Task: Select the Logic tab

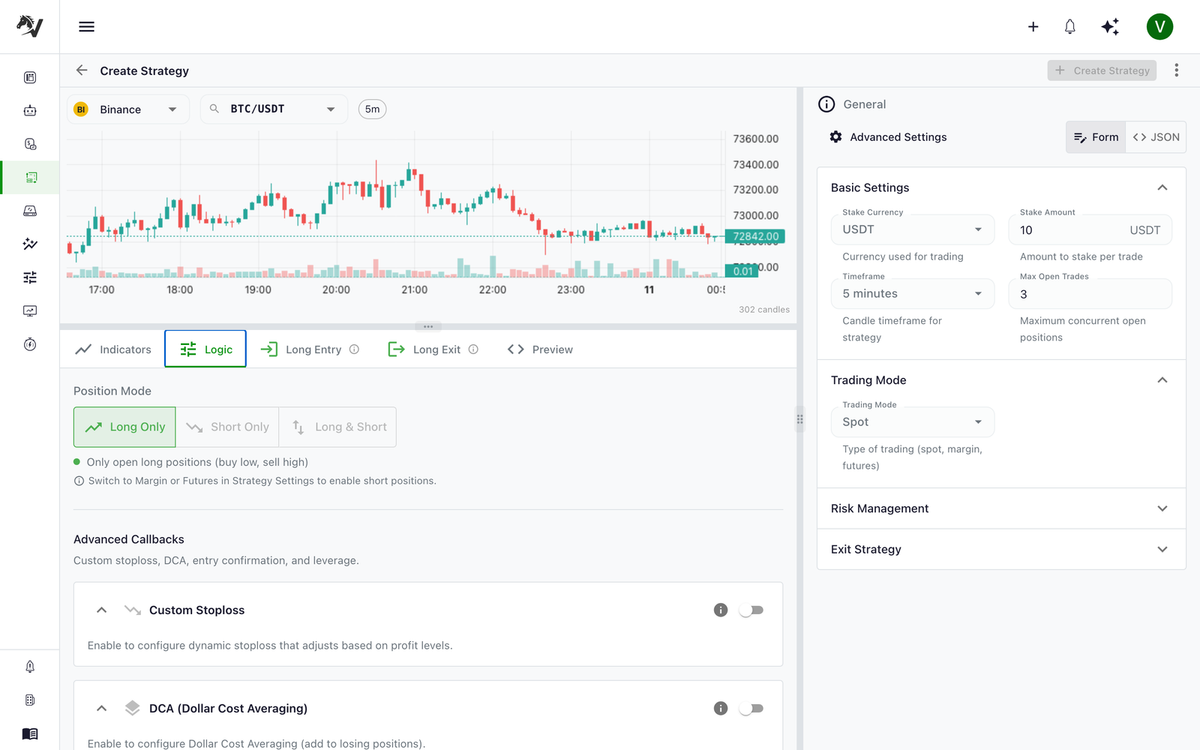Action: click(x=205, y=350)
